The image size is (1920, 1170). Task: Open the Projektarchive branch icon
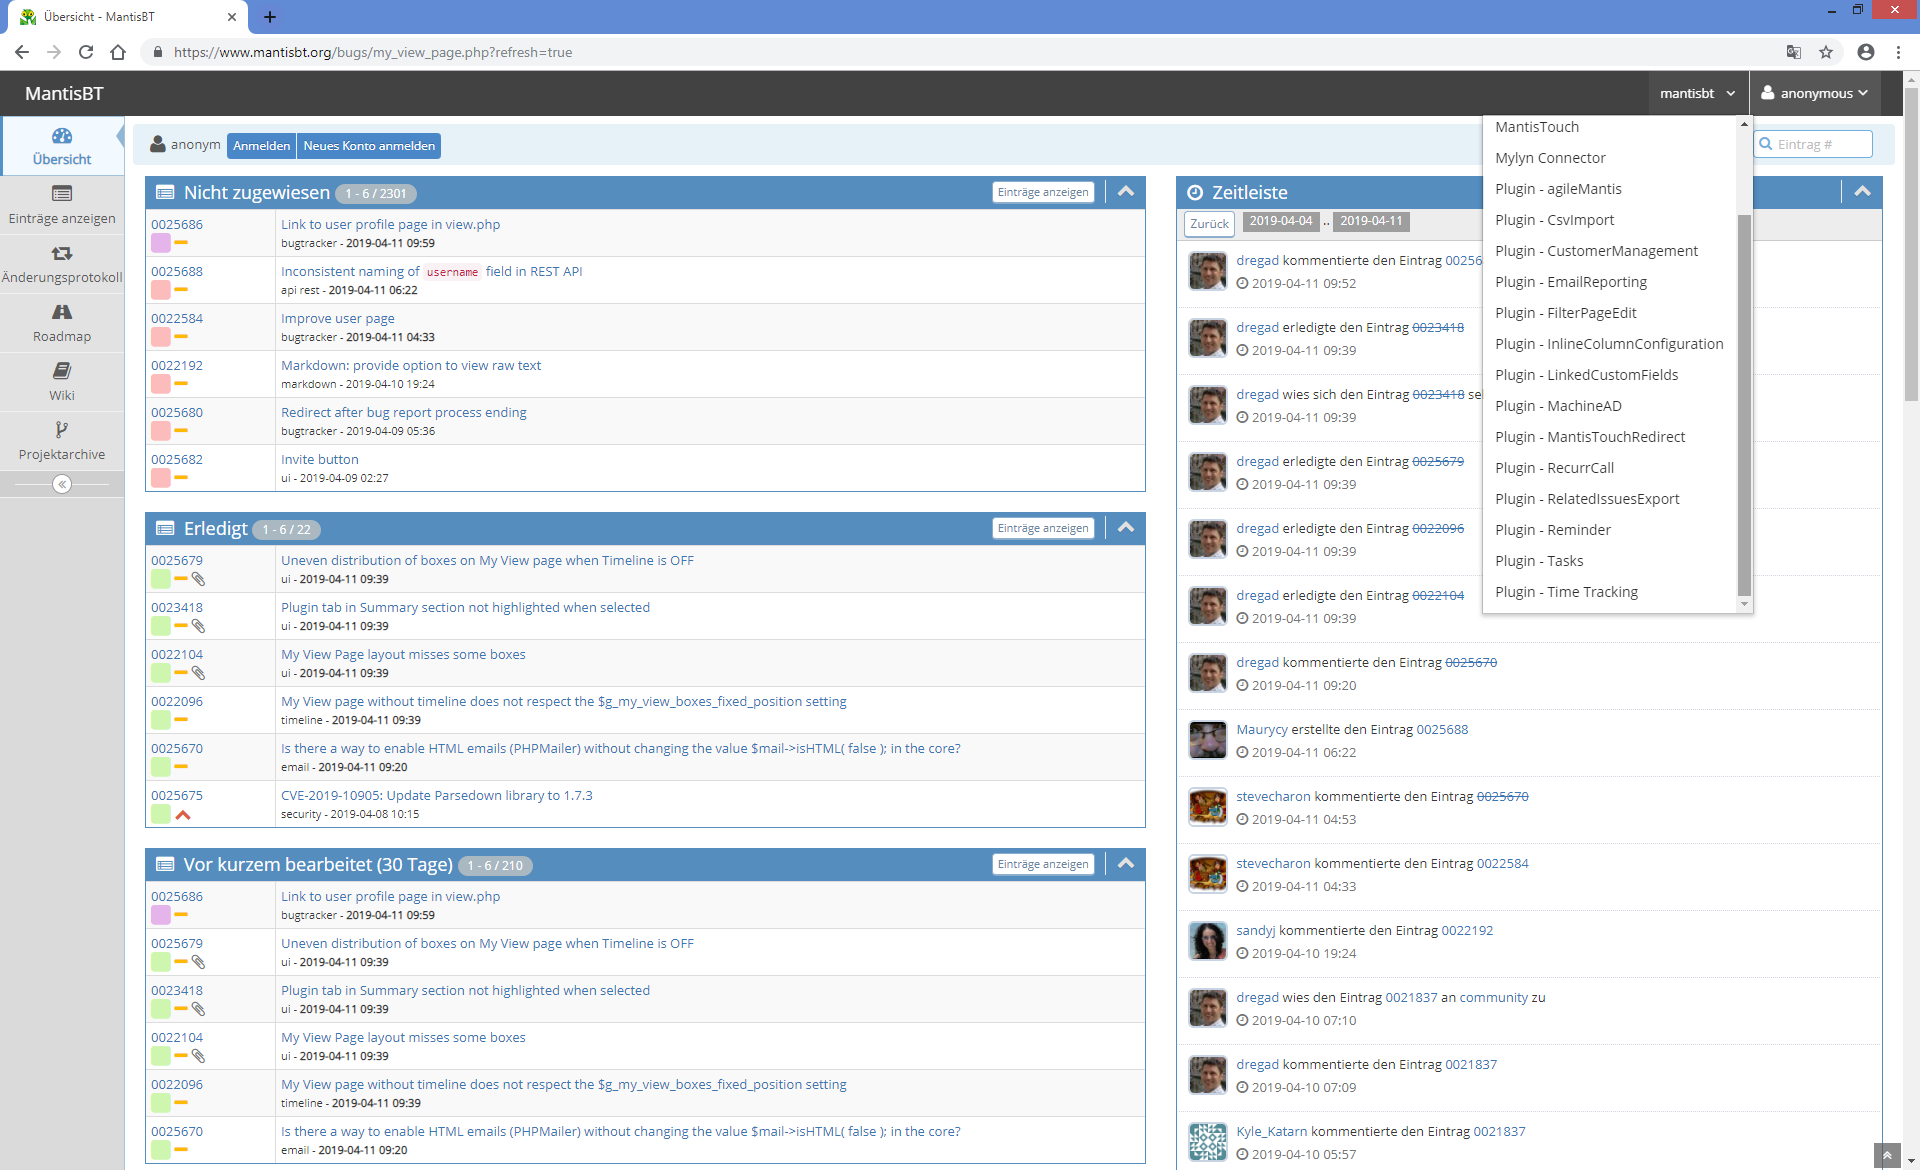pos(62,430)
